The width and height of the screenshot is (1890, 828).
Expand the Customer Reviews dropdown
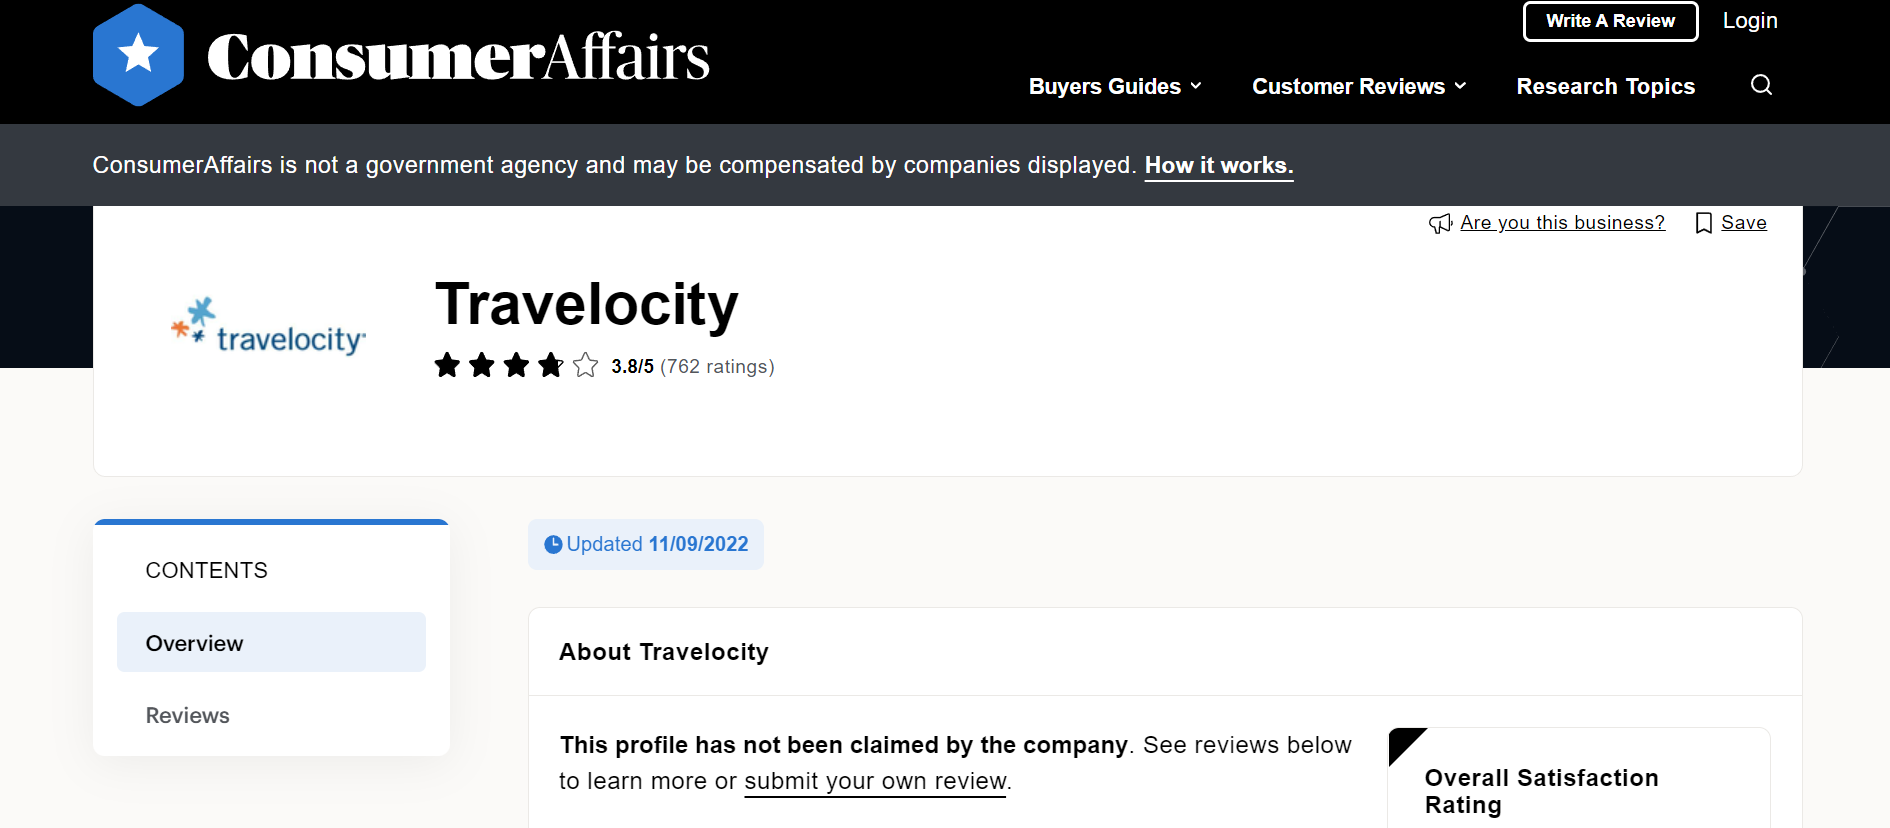tap(1359, 86)
